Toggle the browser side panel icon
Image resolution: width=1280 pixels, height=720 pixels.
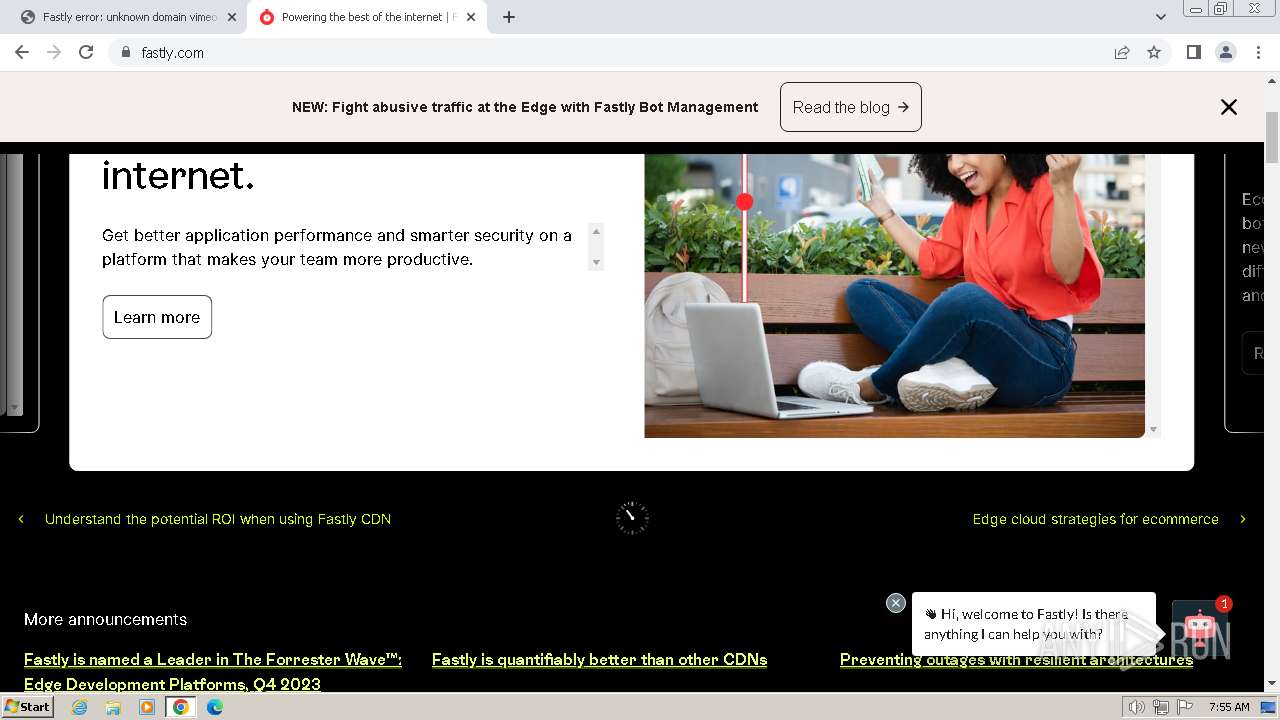click(1194, 52)
